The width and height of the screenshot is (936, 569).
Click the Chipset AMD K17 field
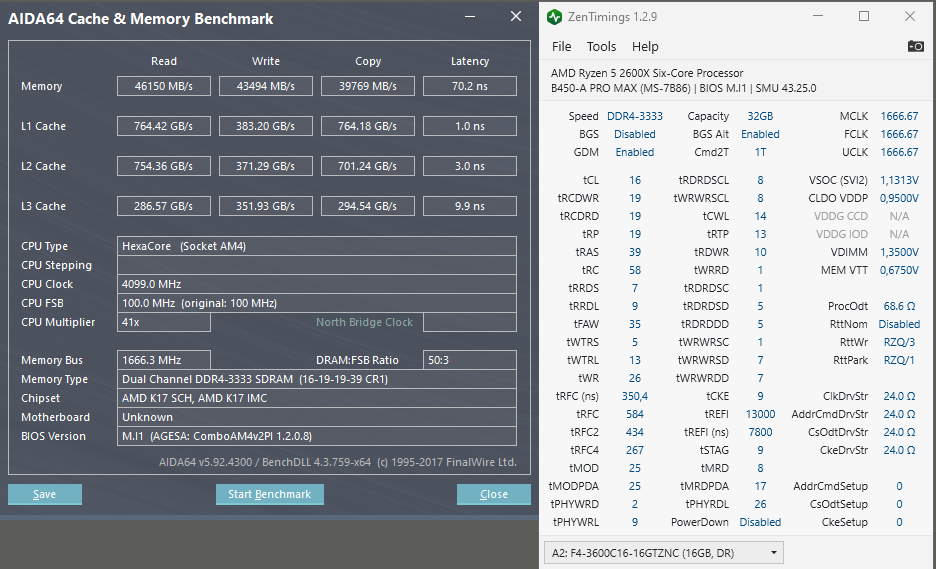(316, 398)
